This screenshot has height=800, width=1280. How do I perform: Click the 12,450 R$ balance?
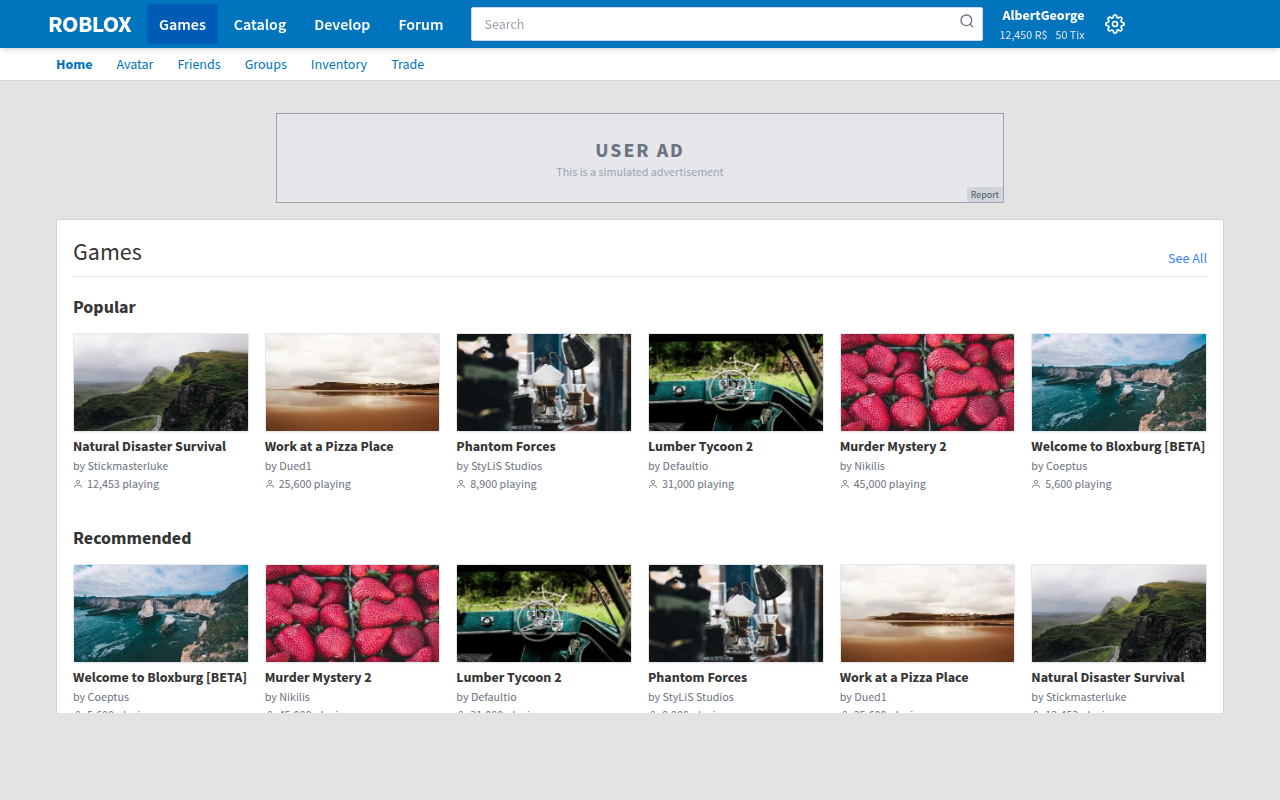pos(1023,35)
